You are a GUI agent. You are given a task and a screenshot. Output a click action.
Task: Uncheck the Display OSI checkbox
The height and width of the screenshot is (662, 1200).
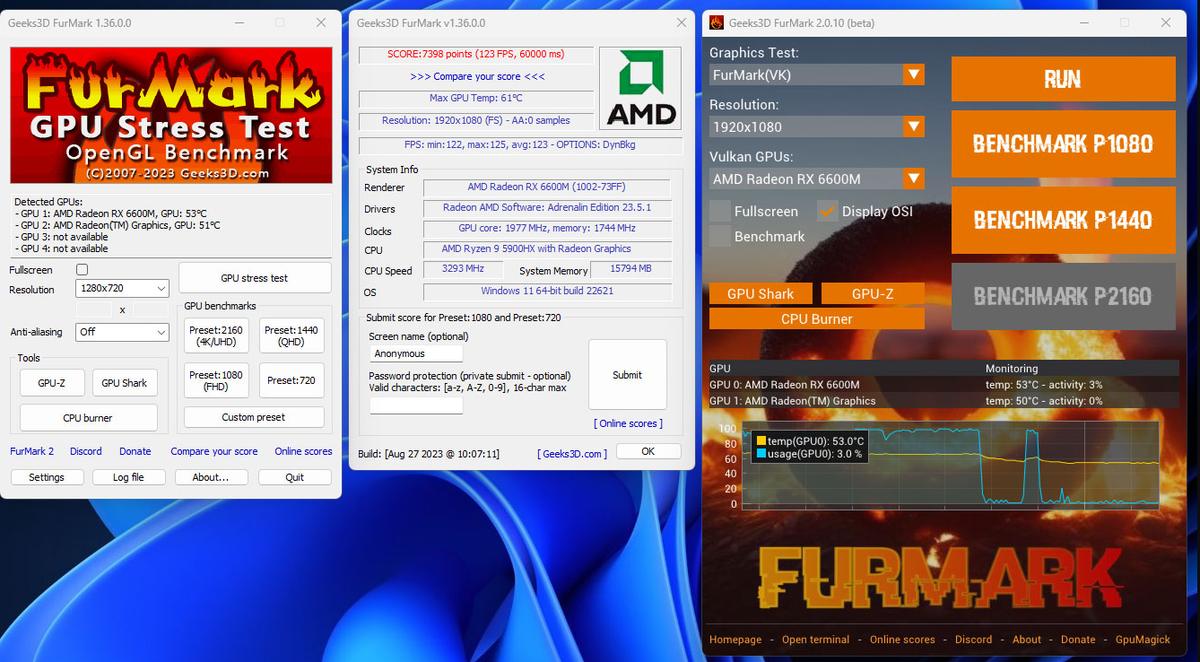[x=827, y=211]
